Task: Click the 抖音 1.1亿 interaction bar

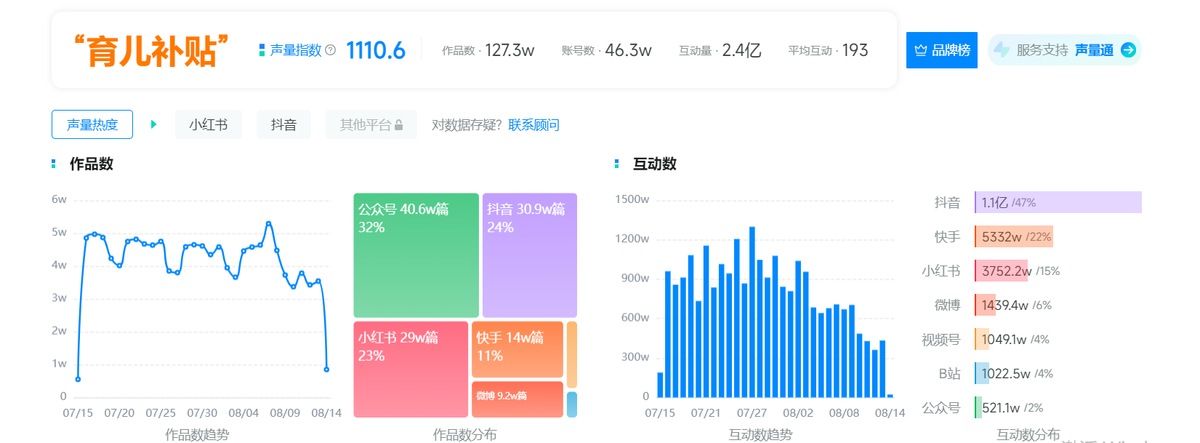Action: coord(1058,203)
